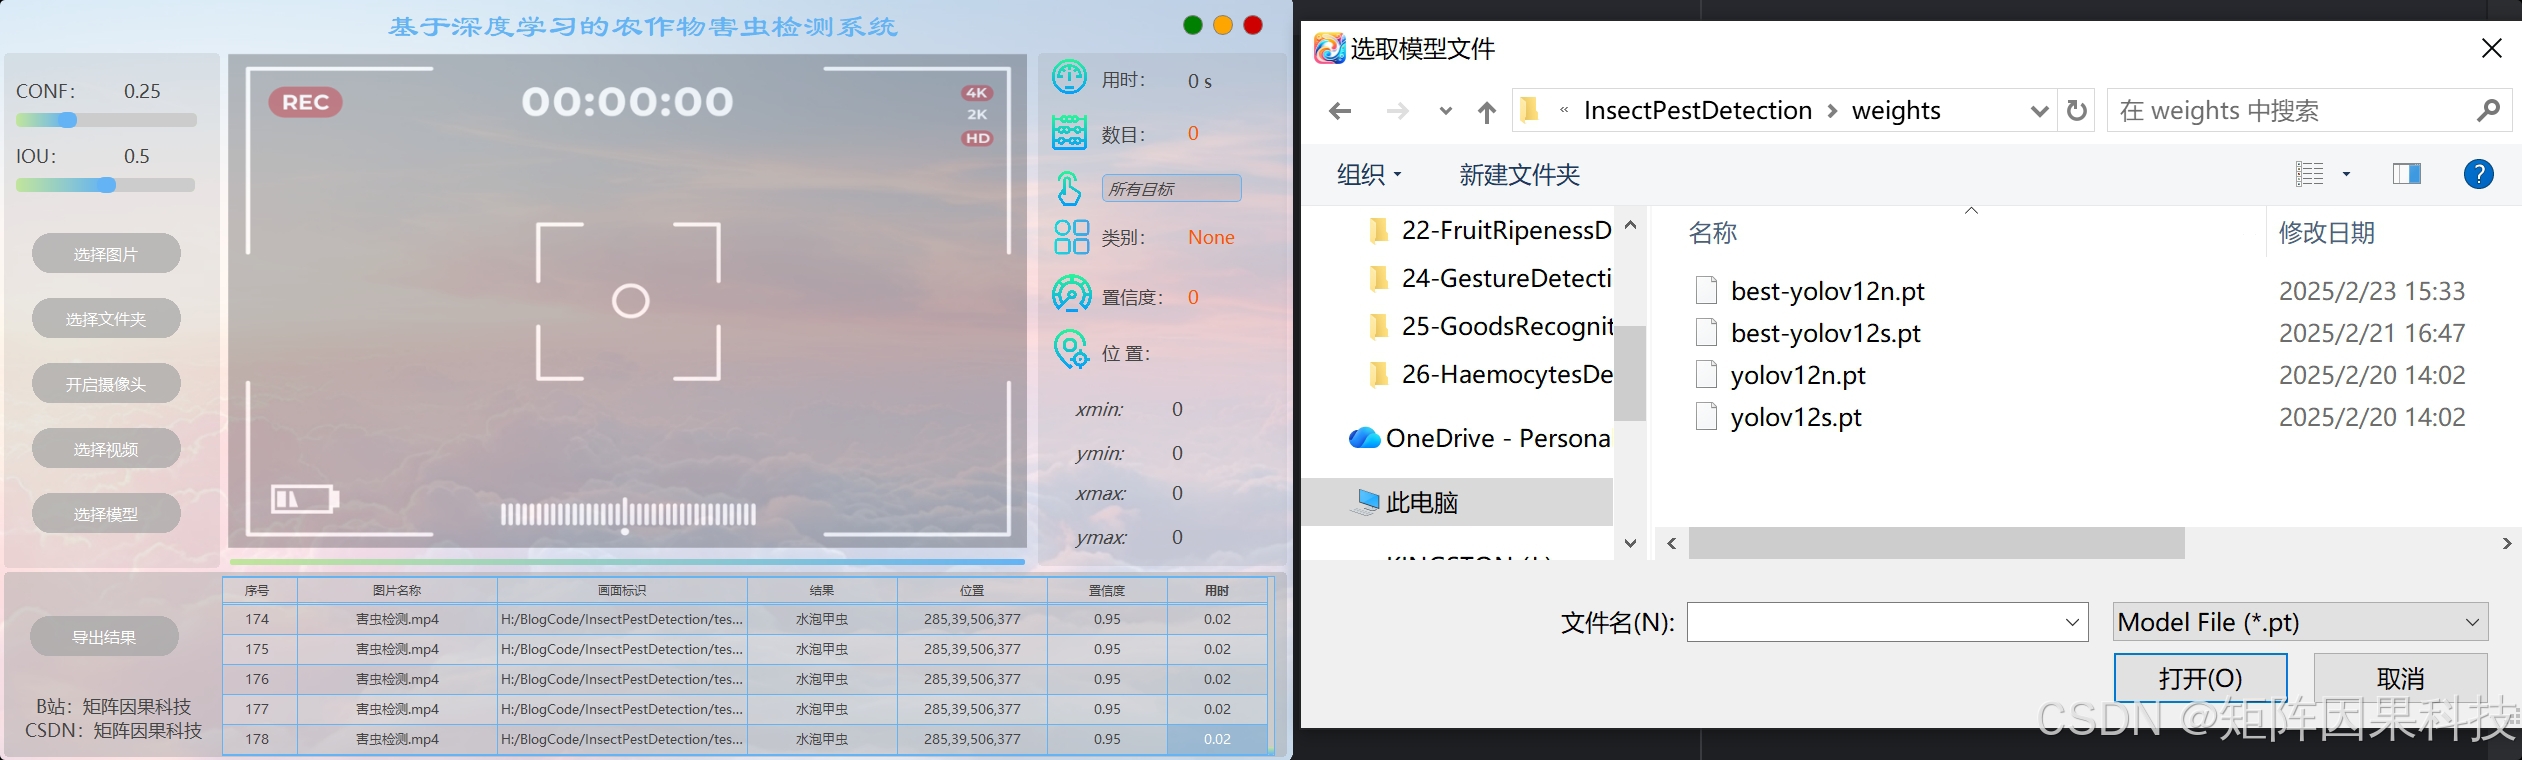This screenshot has height=760, width=2522.
Task: Click the location pin icon beside 位置
Action: (1071, 350)
